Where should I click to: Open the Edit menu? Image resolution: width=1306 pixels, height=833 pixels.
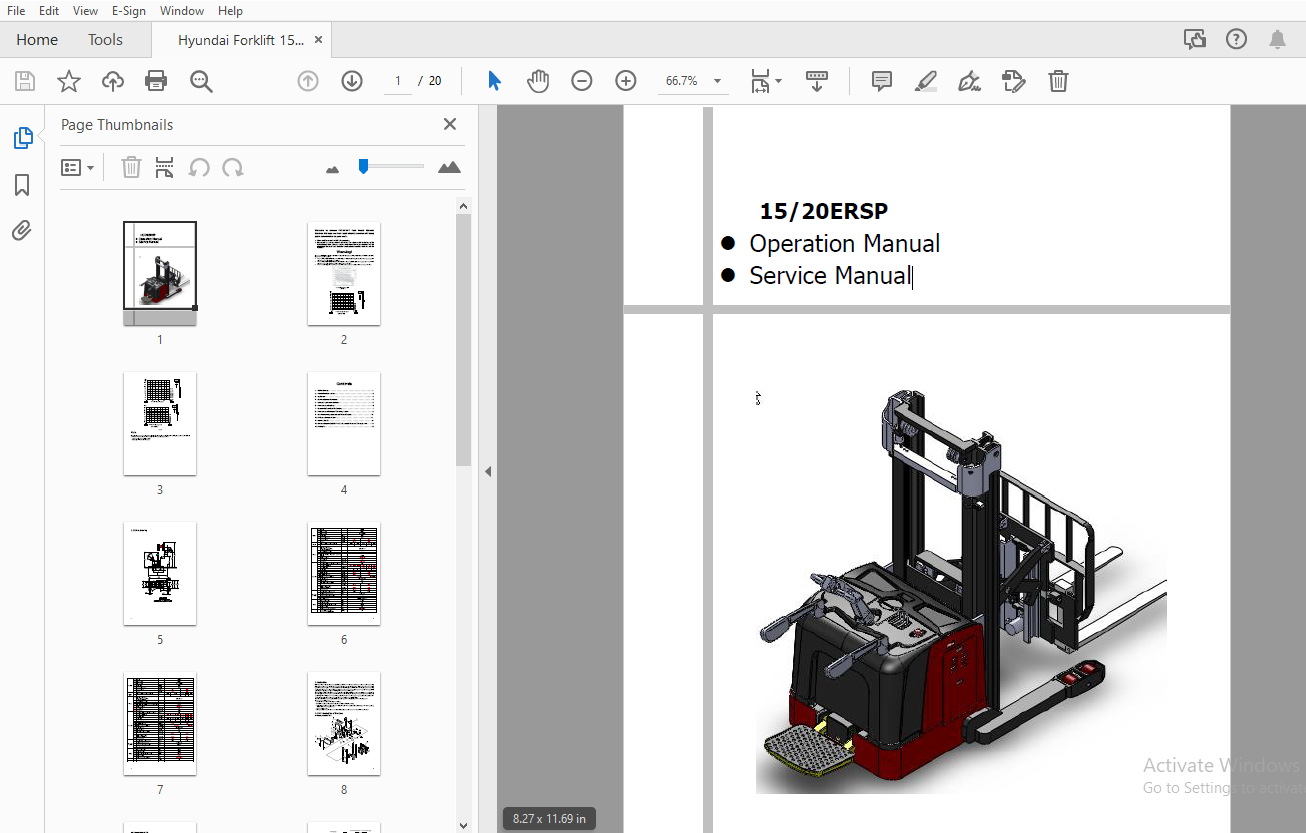[49, 10]
